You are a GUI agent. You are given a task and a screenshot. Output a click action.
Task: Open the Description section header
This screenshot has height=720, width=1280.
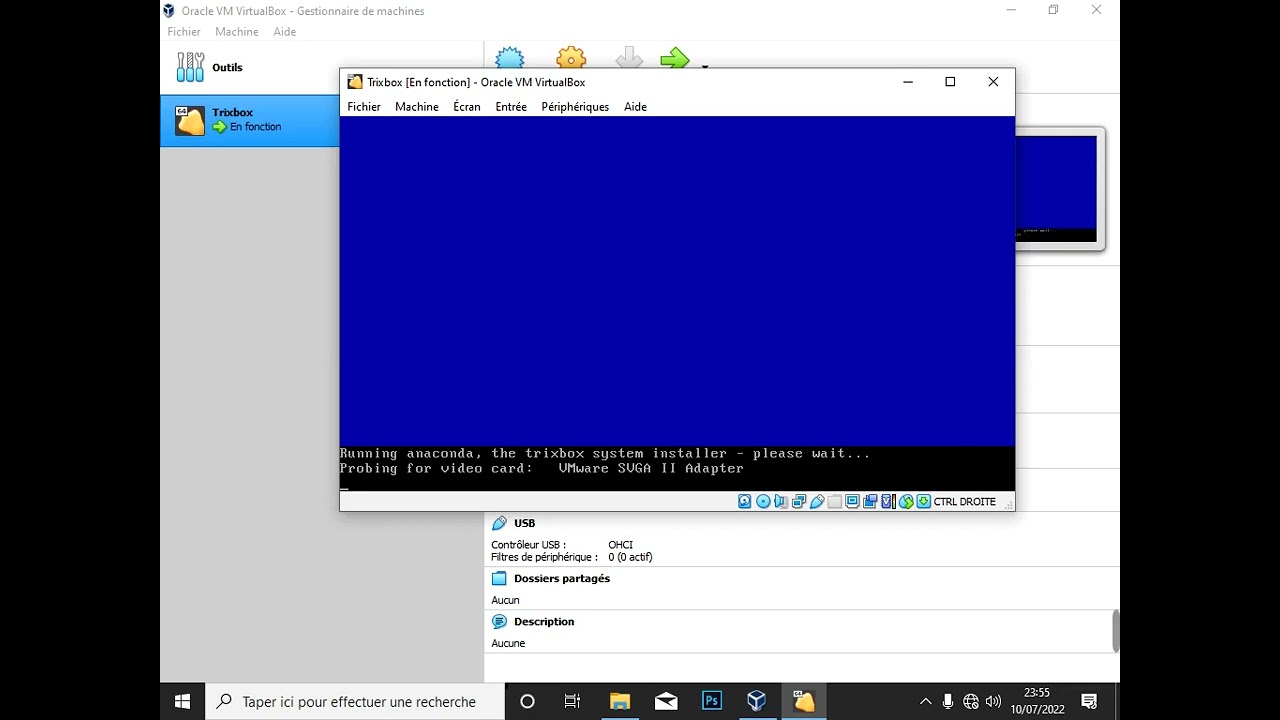[x=544, y=621]
